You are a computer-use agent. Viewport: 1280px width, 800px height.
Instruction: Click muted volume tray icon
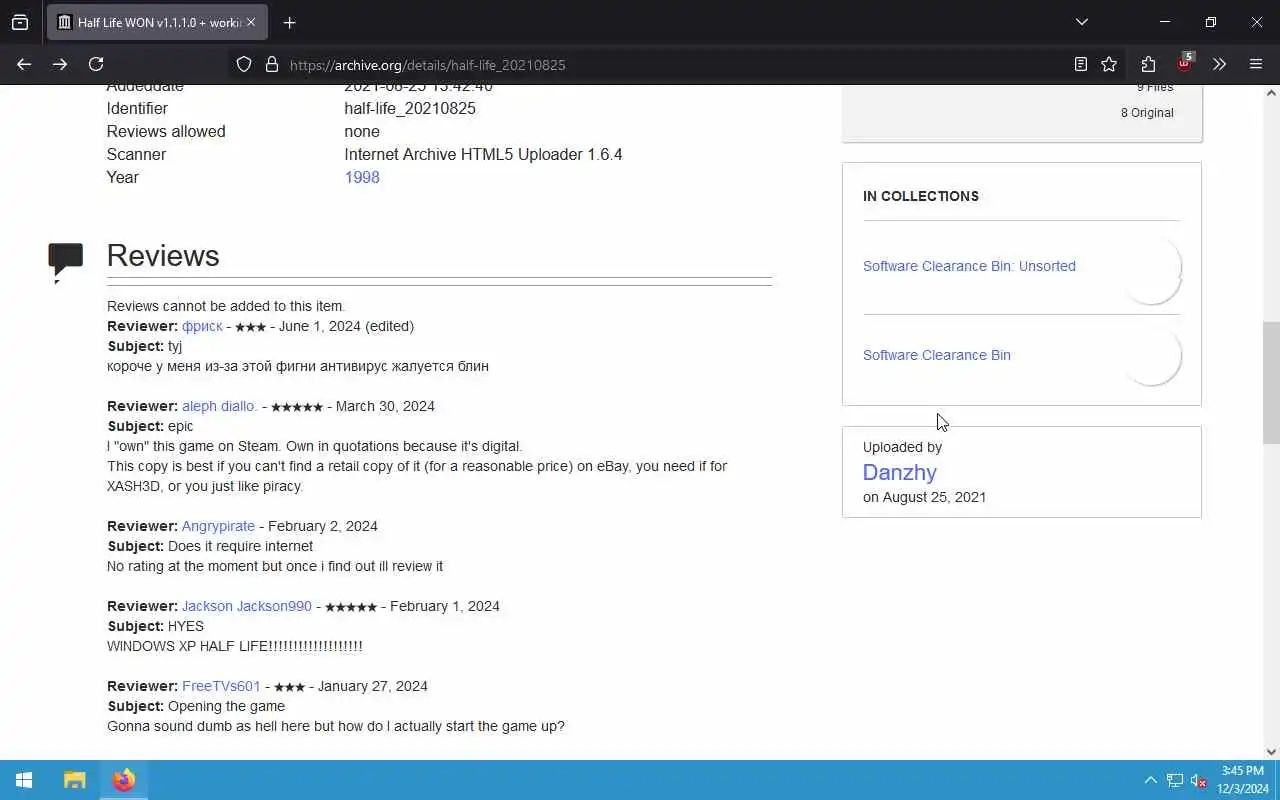tap(1199, 780)
